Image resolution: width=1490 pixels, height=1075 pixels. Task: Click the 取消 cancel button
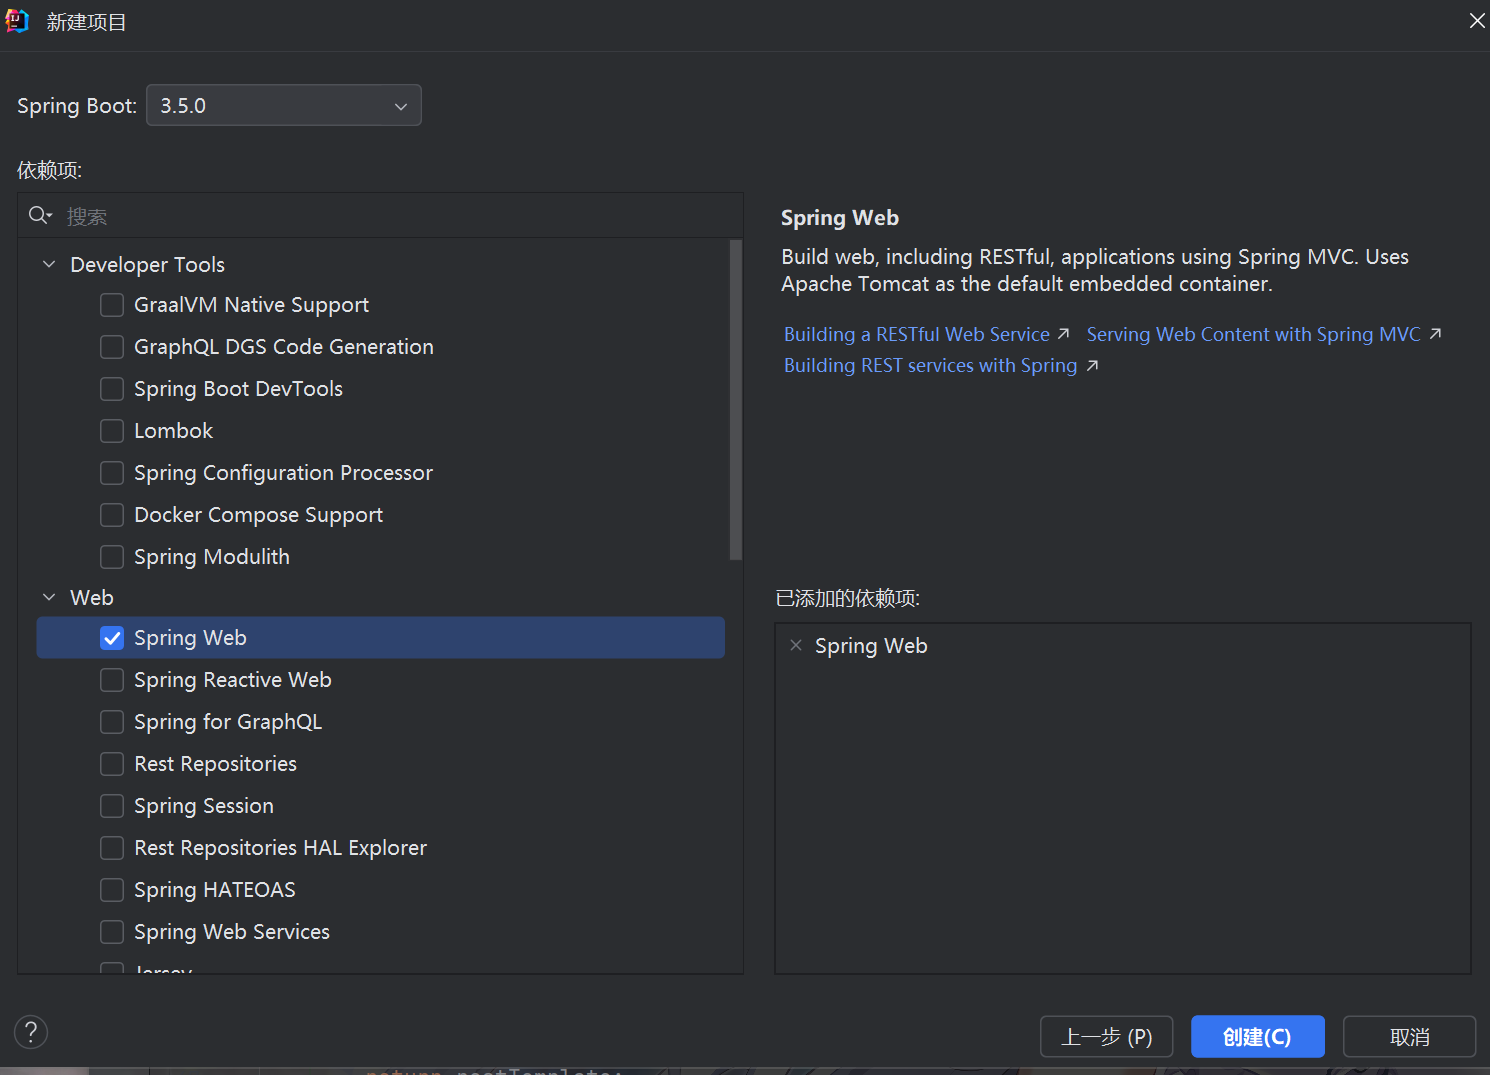[x=1409, y=1037]
